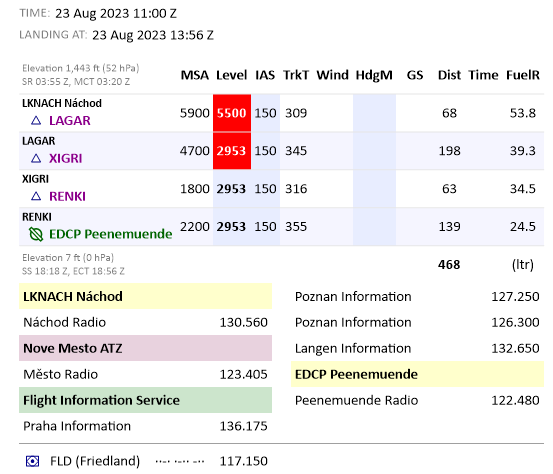Select the Nove Mesto ATZ header

click(x=145, y=348)
